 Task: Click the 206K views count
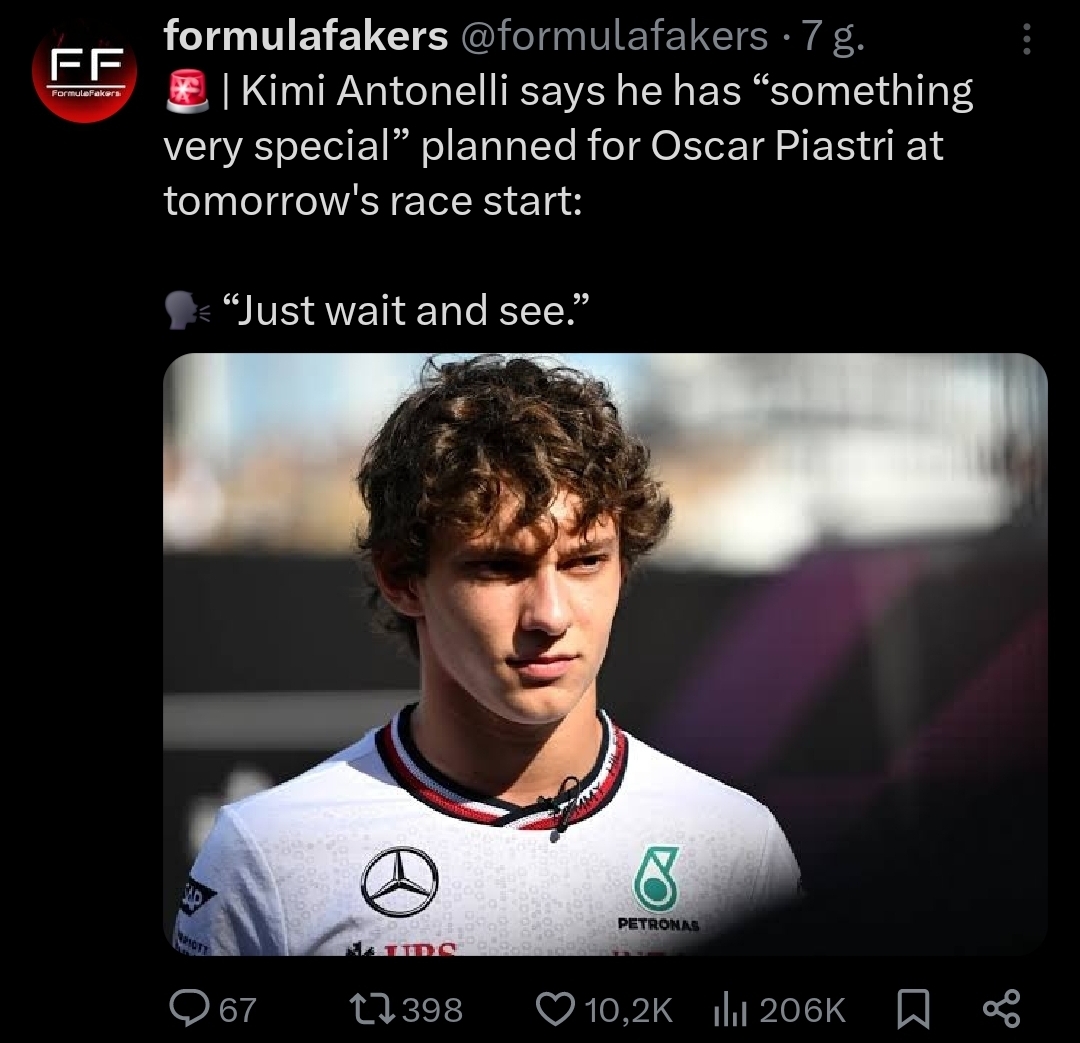802,1009
